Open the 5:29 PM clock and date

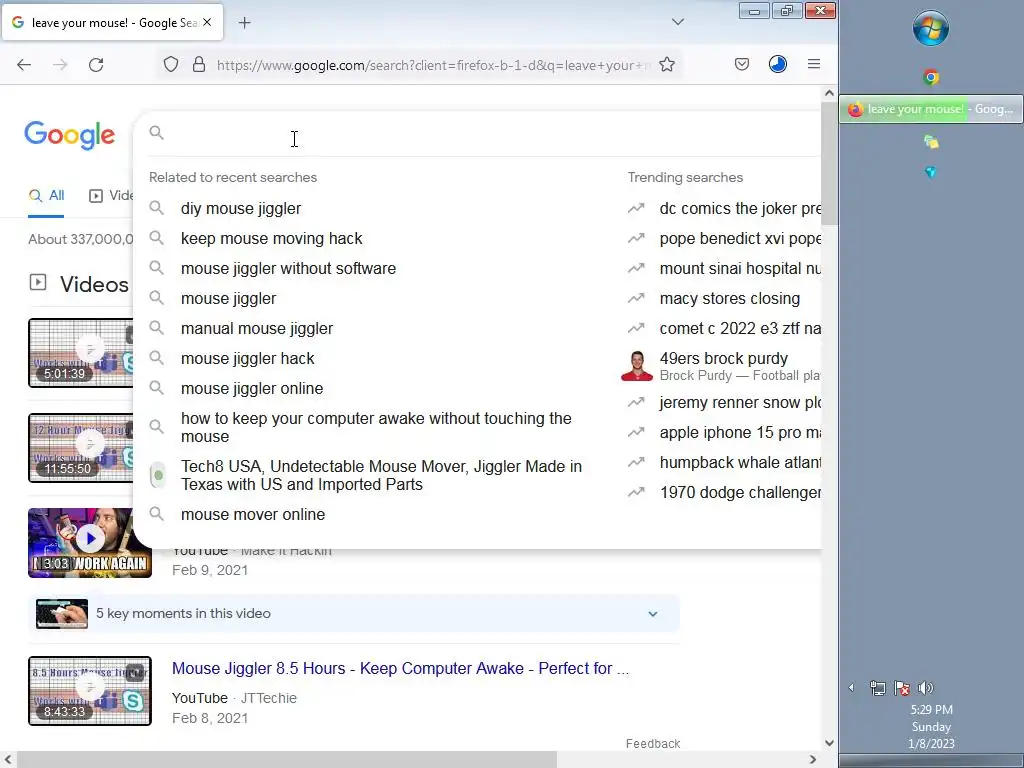[x=931, y=726]
